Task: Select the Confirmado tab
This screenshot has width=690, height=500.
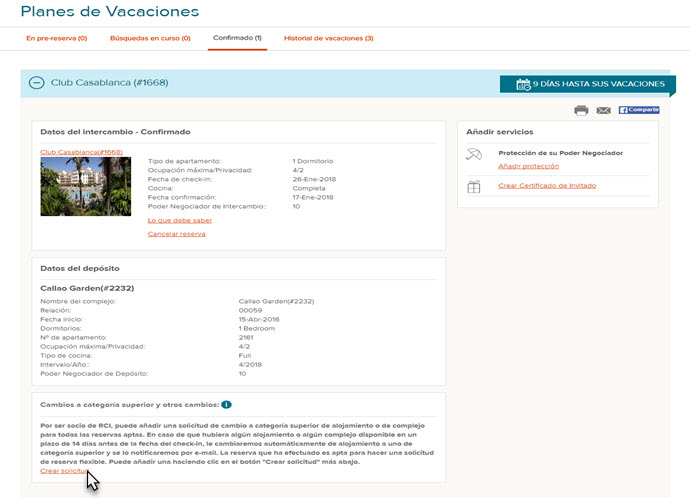Action: pyautogui.click(x=237, y=38)
